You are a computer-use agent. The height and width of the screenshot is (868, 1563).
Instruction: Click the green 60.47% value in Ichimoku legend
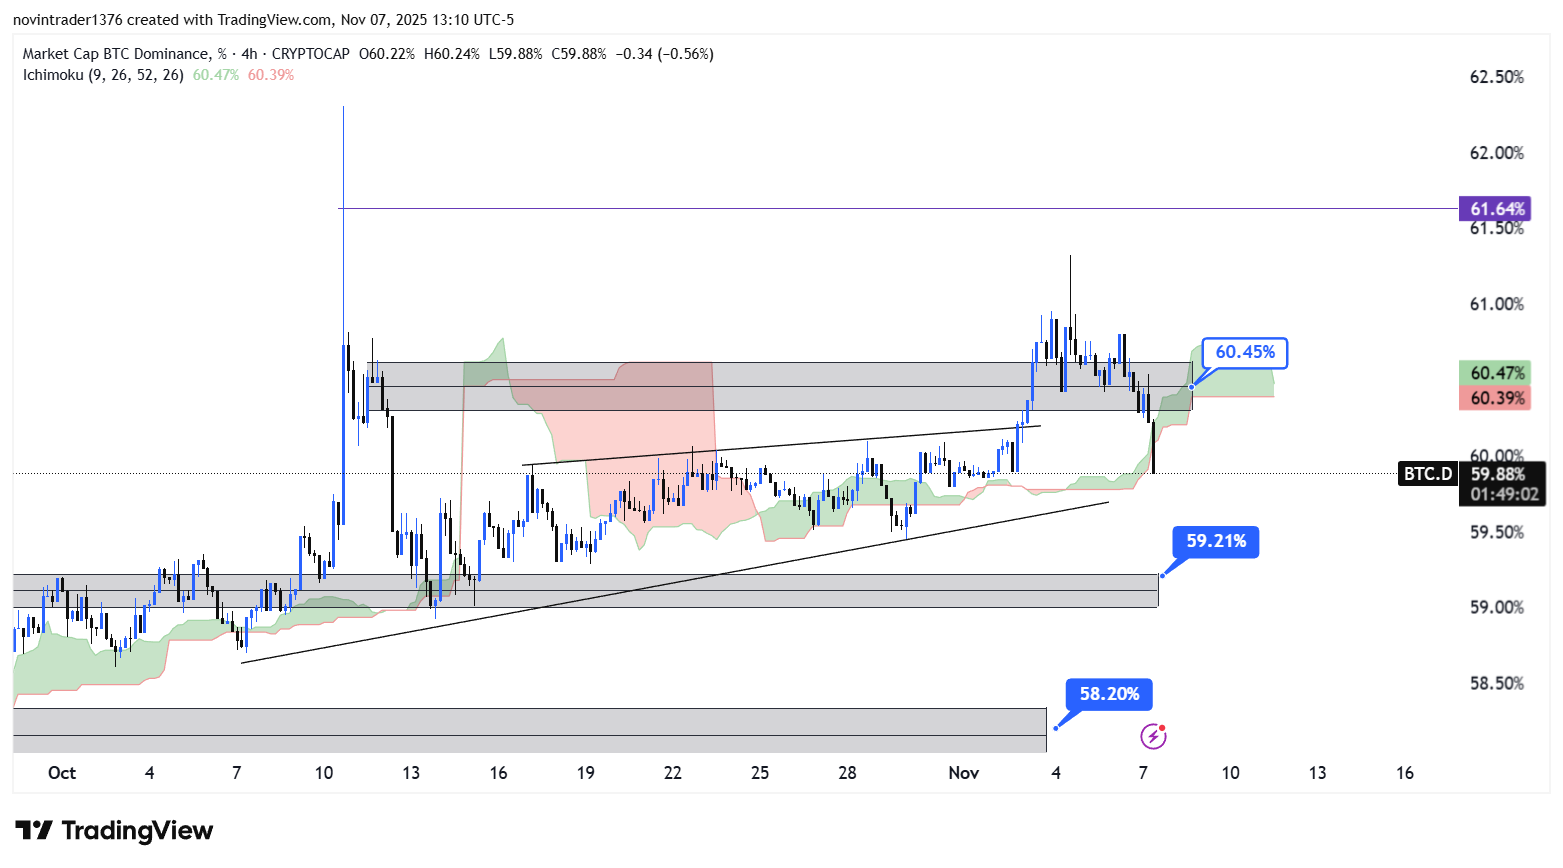click(215, 75)
